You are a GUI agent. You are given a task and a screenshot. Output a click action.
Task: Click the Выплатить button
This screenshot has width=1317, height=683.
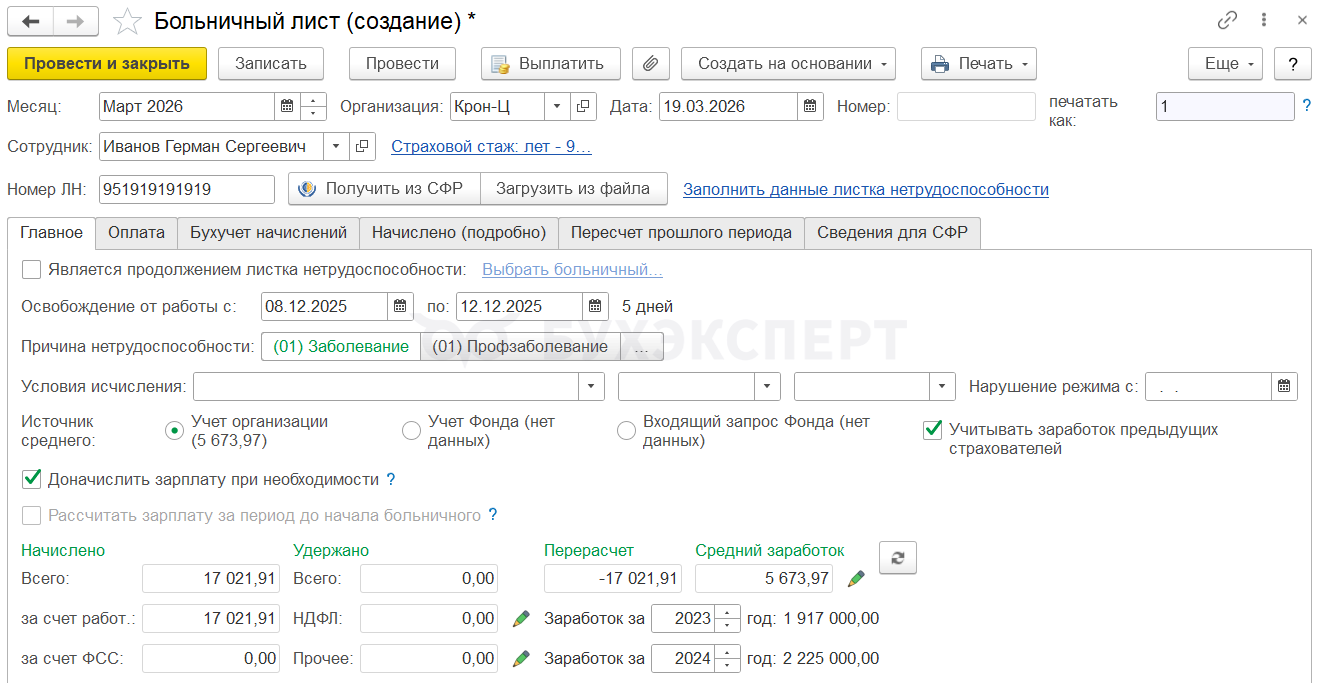(x=551, y=64)
